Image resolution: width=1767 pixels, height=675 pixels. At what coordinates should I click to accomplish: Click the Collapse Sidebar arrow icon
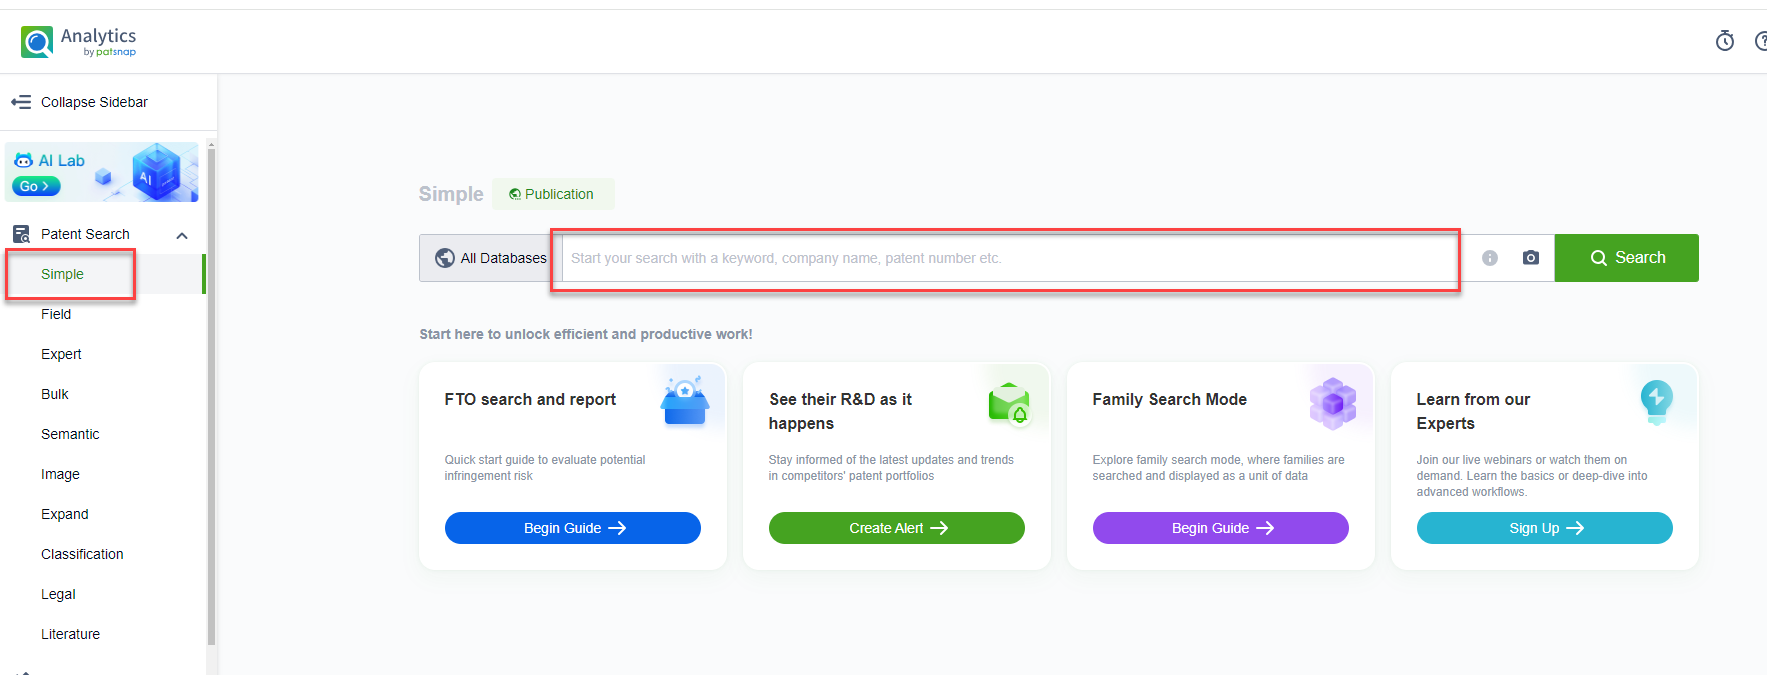click(21, 102)
